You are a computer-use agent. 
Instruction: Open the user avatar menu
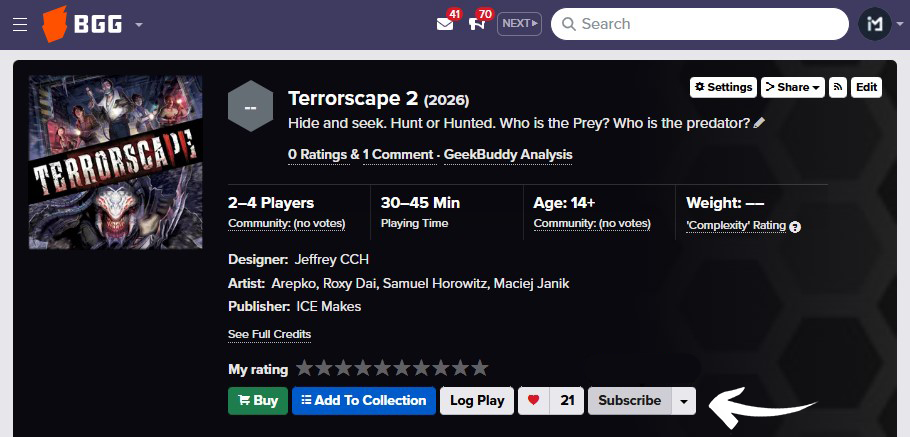(x=874, y=24)
